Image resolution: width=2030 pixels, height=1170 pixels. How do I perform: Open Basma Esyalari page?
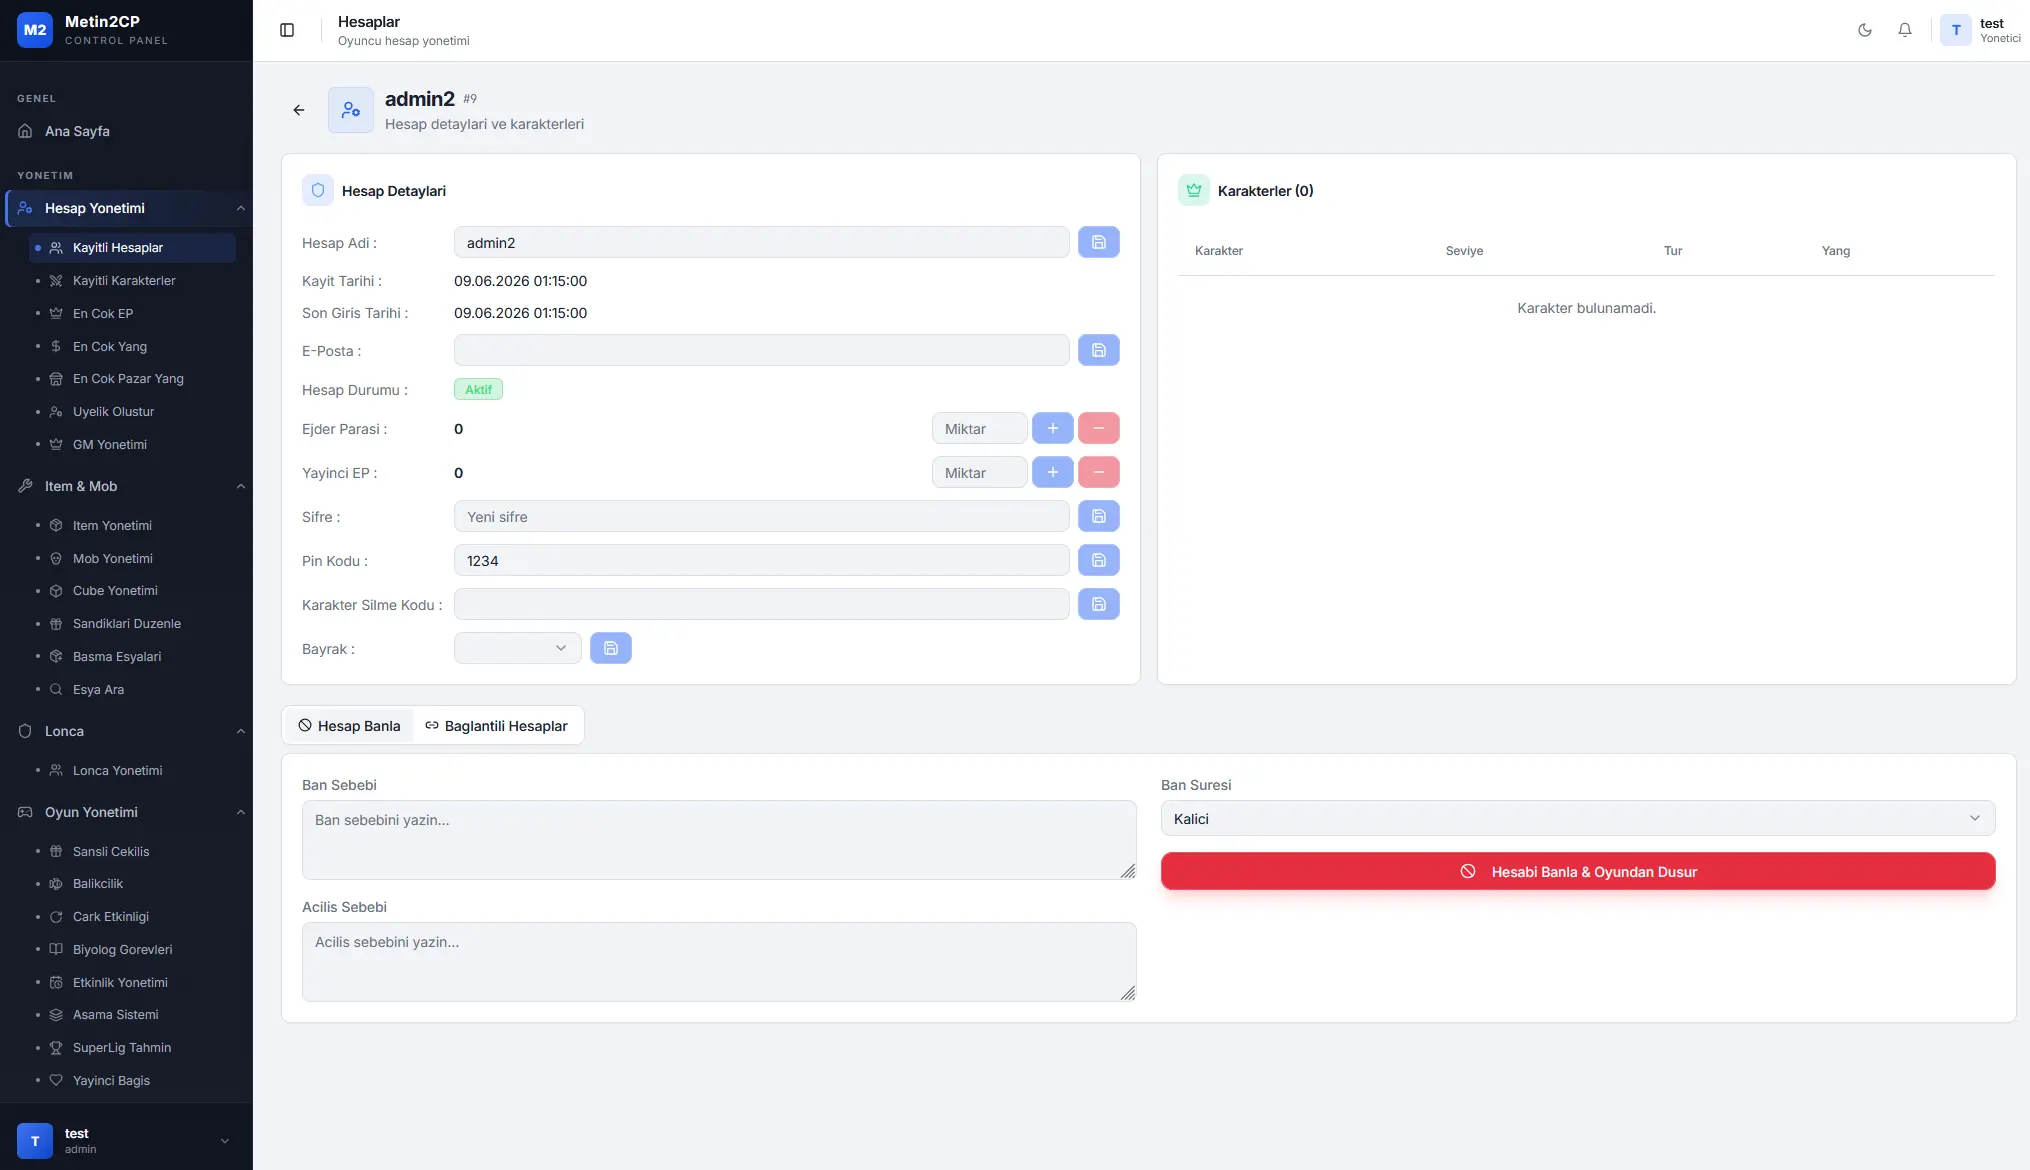coord(132,656)
